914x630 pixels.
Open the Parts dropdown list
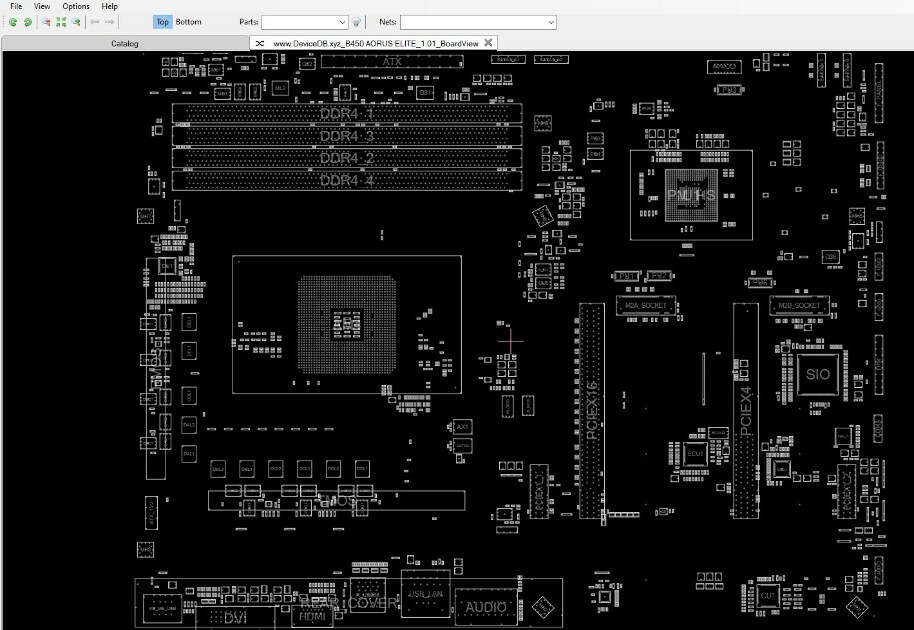[342, 22]
